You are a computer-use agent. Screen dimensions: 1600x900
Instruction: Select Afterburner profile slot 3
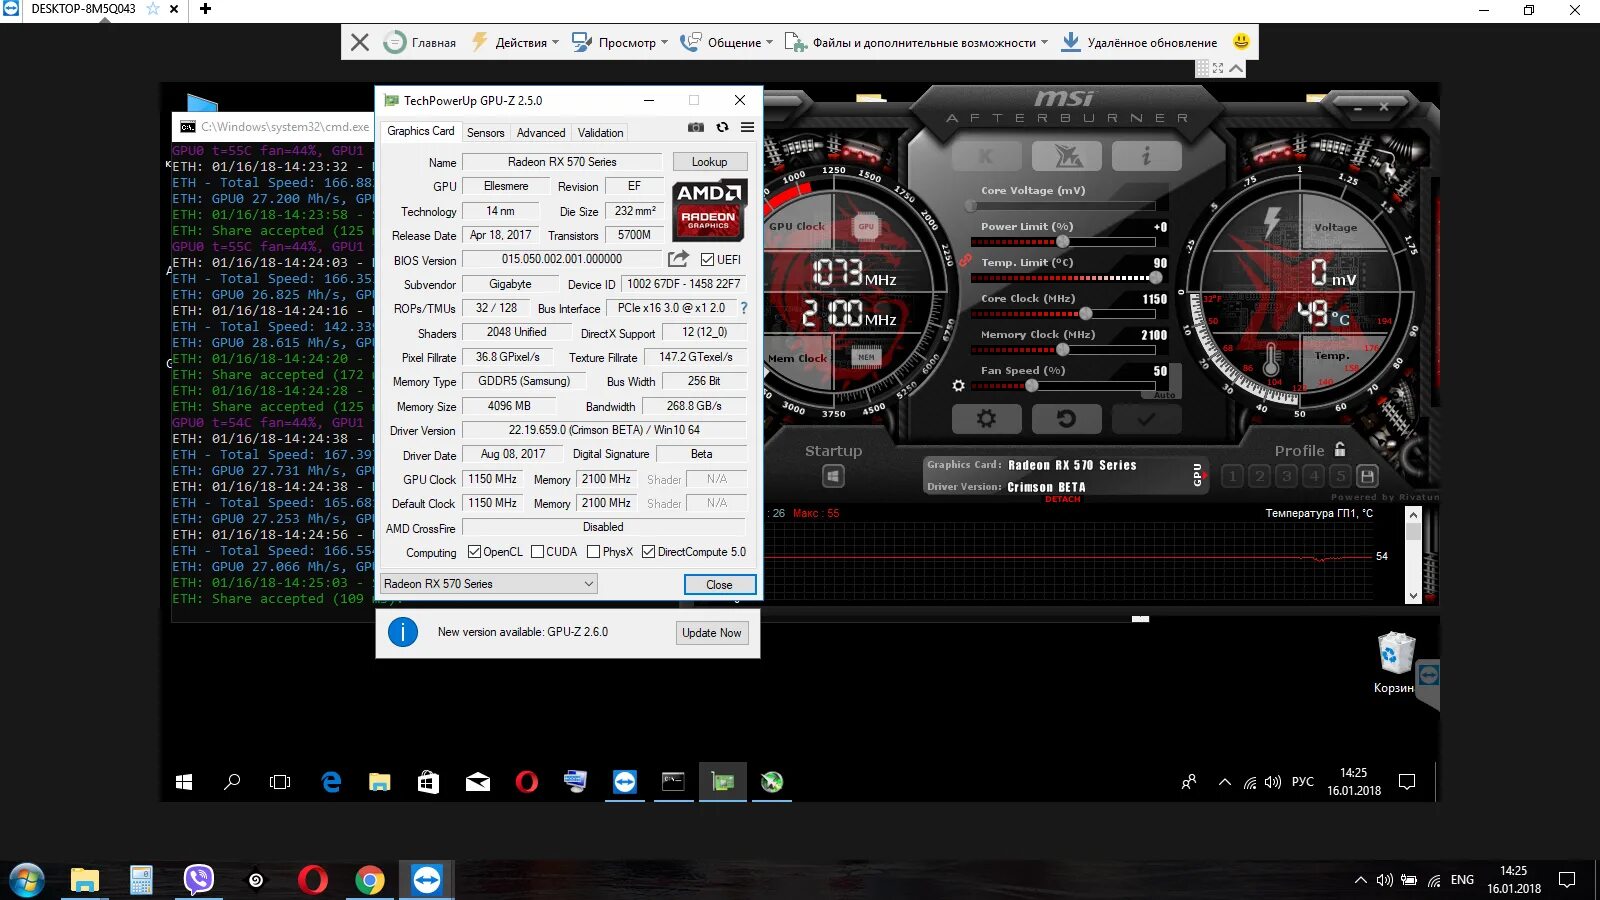pos(1287,476)
